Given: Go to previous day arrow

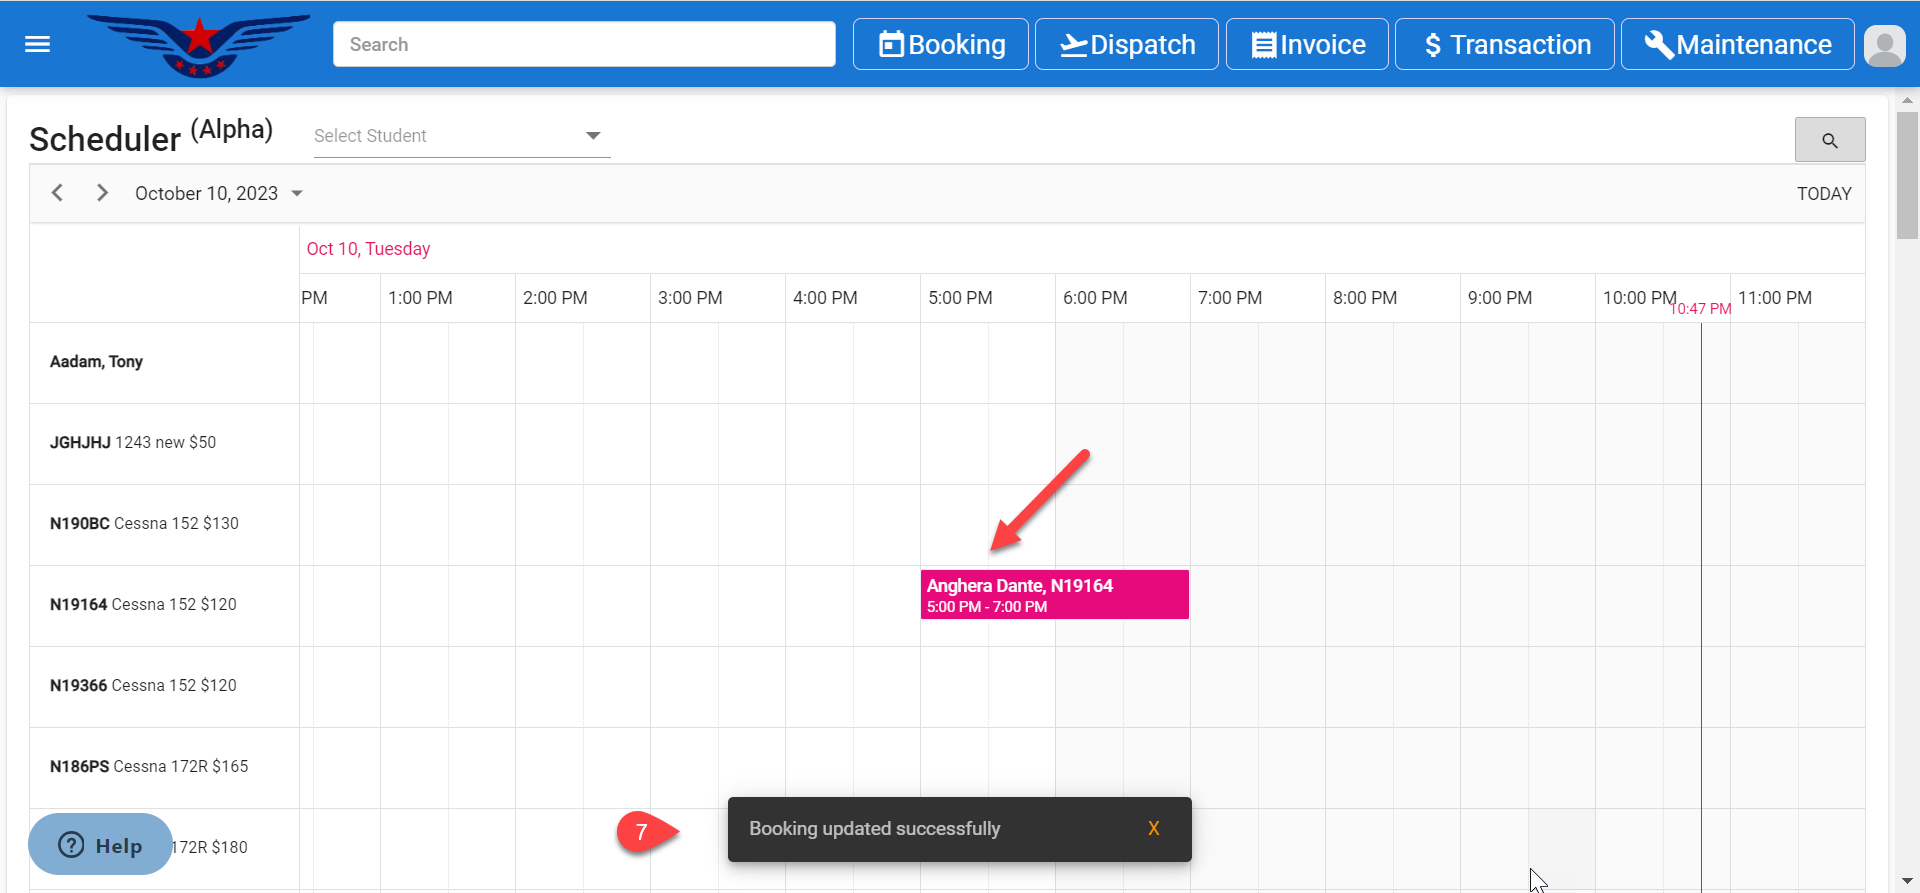Looking at the screenshot, I should [x=57, y=193].
